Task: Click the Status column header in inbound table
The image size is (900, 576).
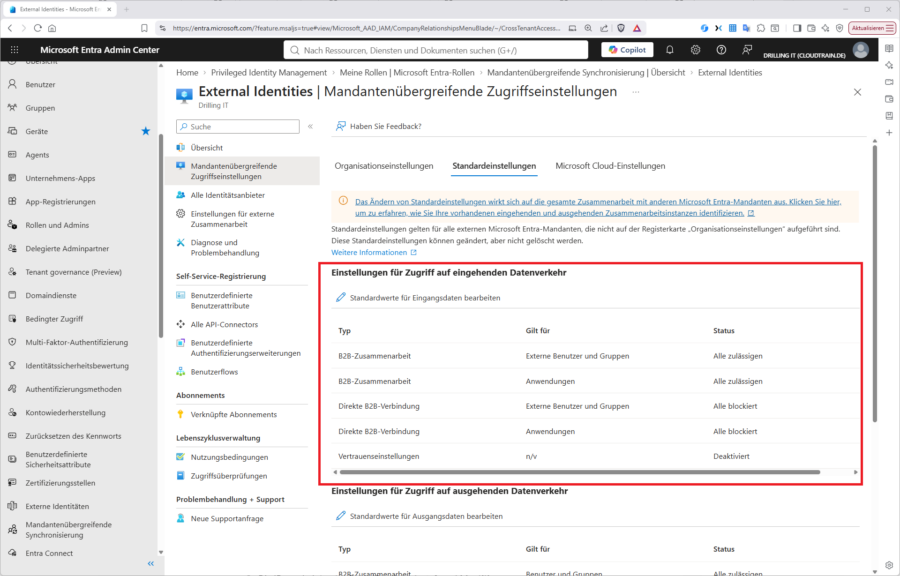Action: 724,330
